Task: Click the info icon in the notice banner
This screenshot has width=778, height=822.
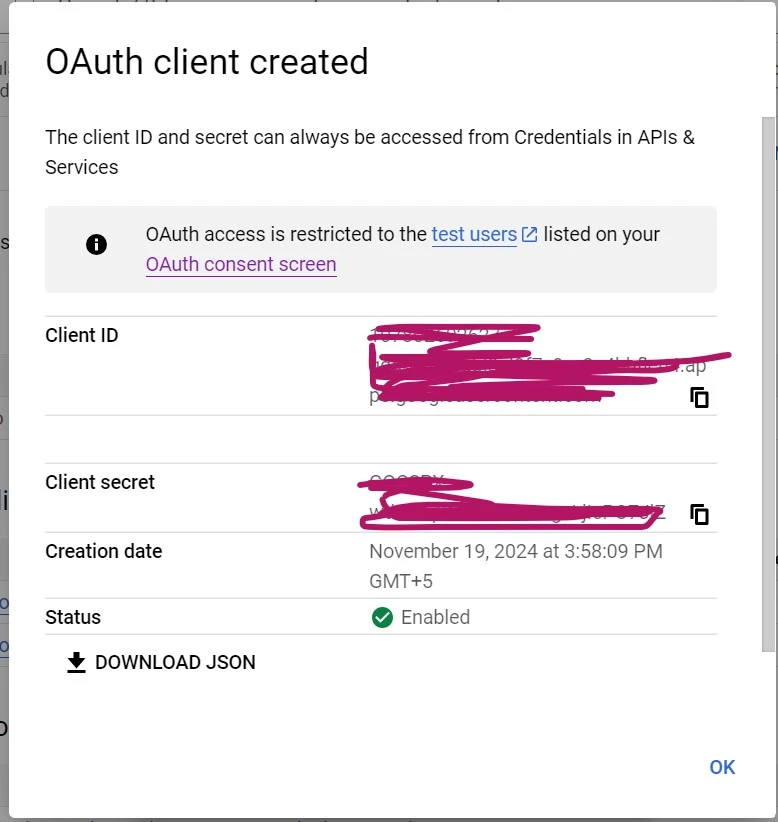Action: (96, 244)
